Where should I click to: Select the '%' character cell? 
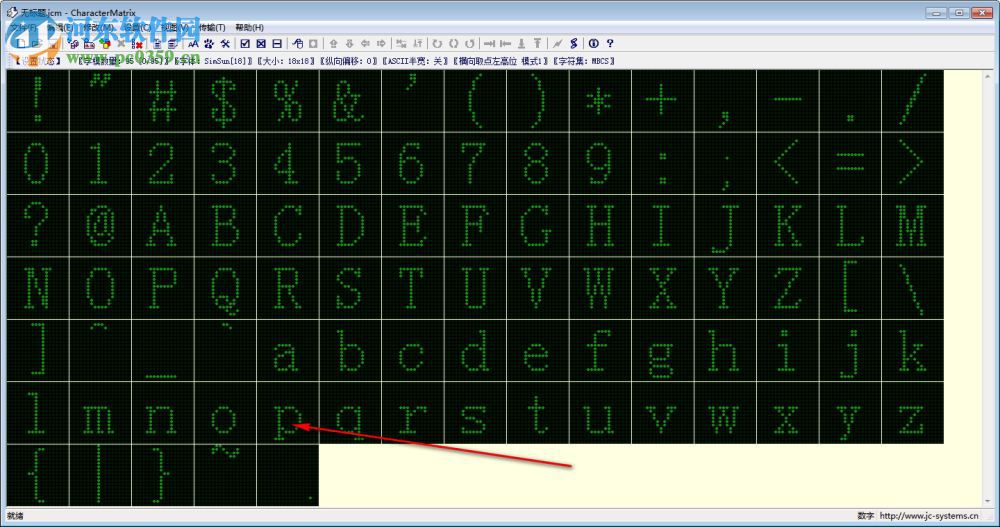point(288,101)
